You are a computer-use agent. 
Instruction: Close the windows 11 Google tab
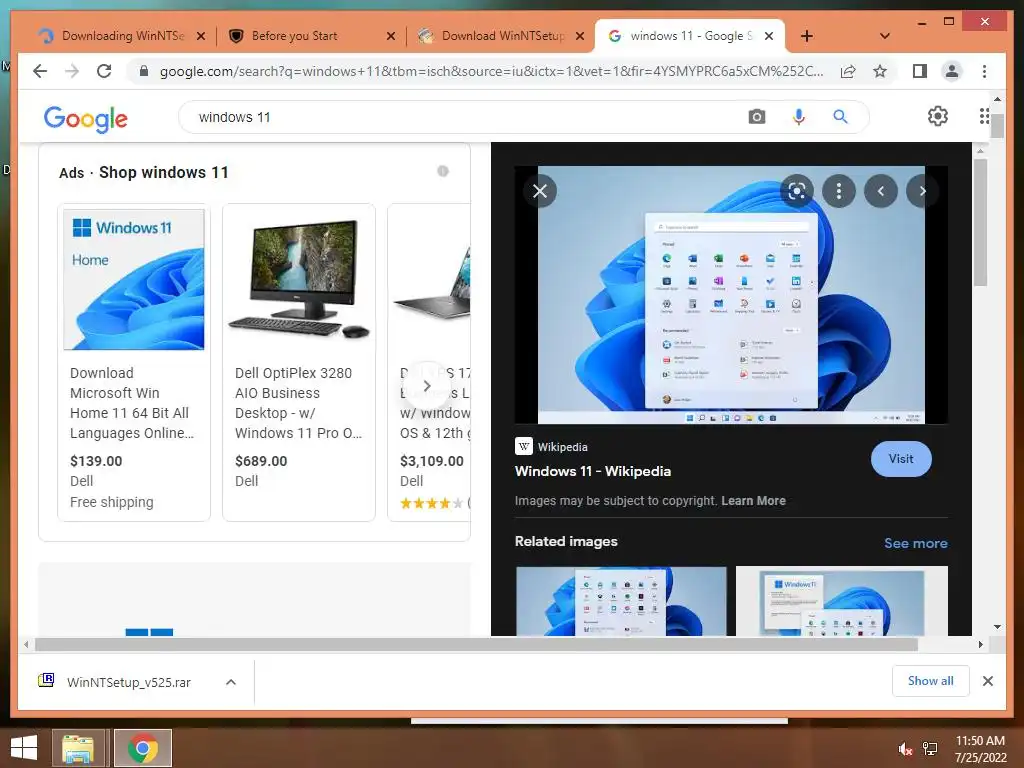769,36
